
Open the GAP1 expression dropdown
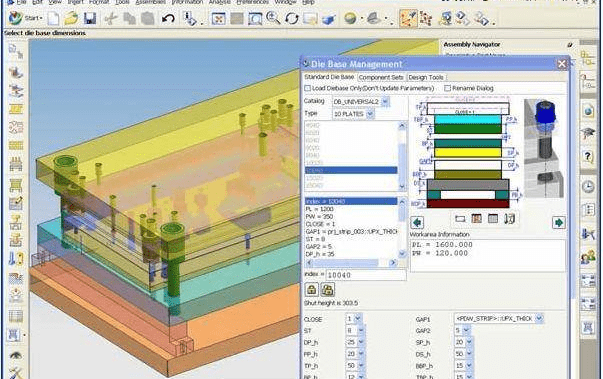pos(539,318)
